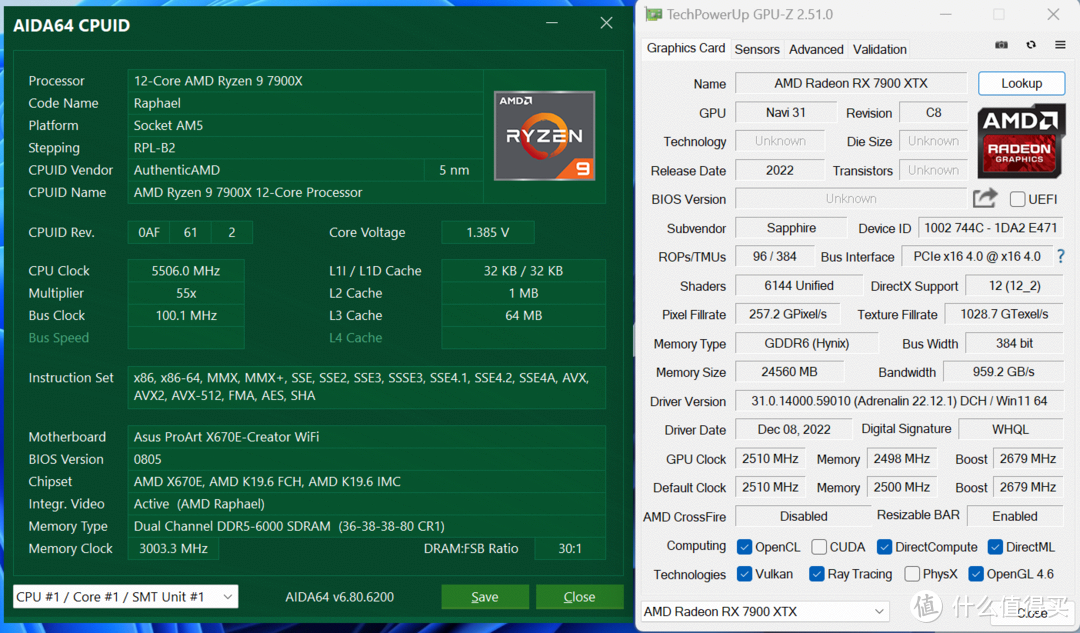Minimize the GPU-Z window

pyautogui.click(x=946, y=14)
